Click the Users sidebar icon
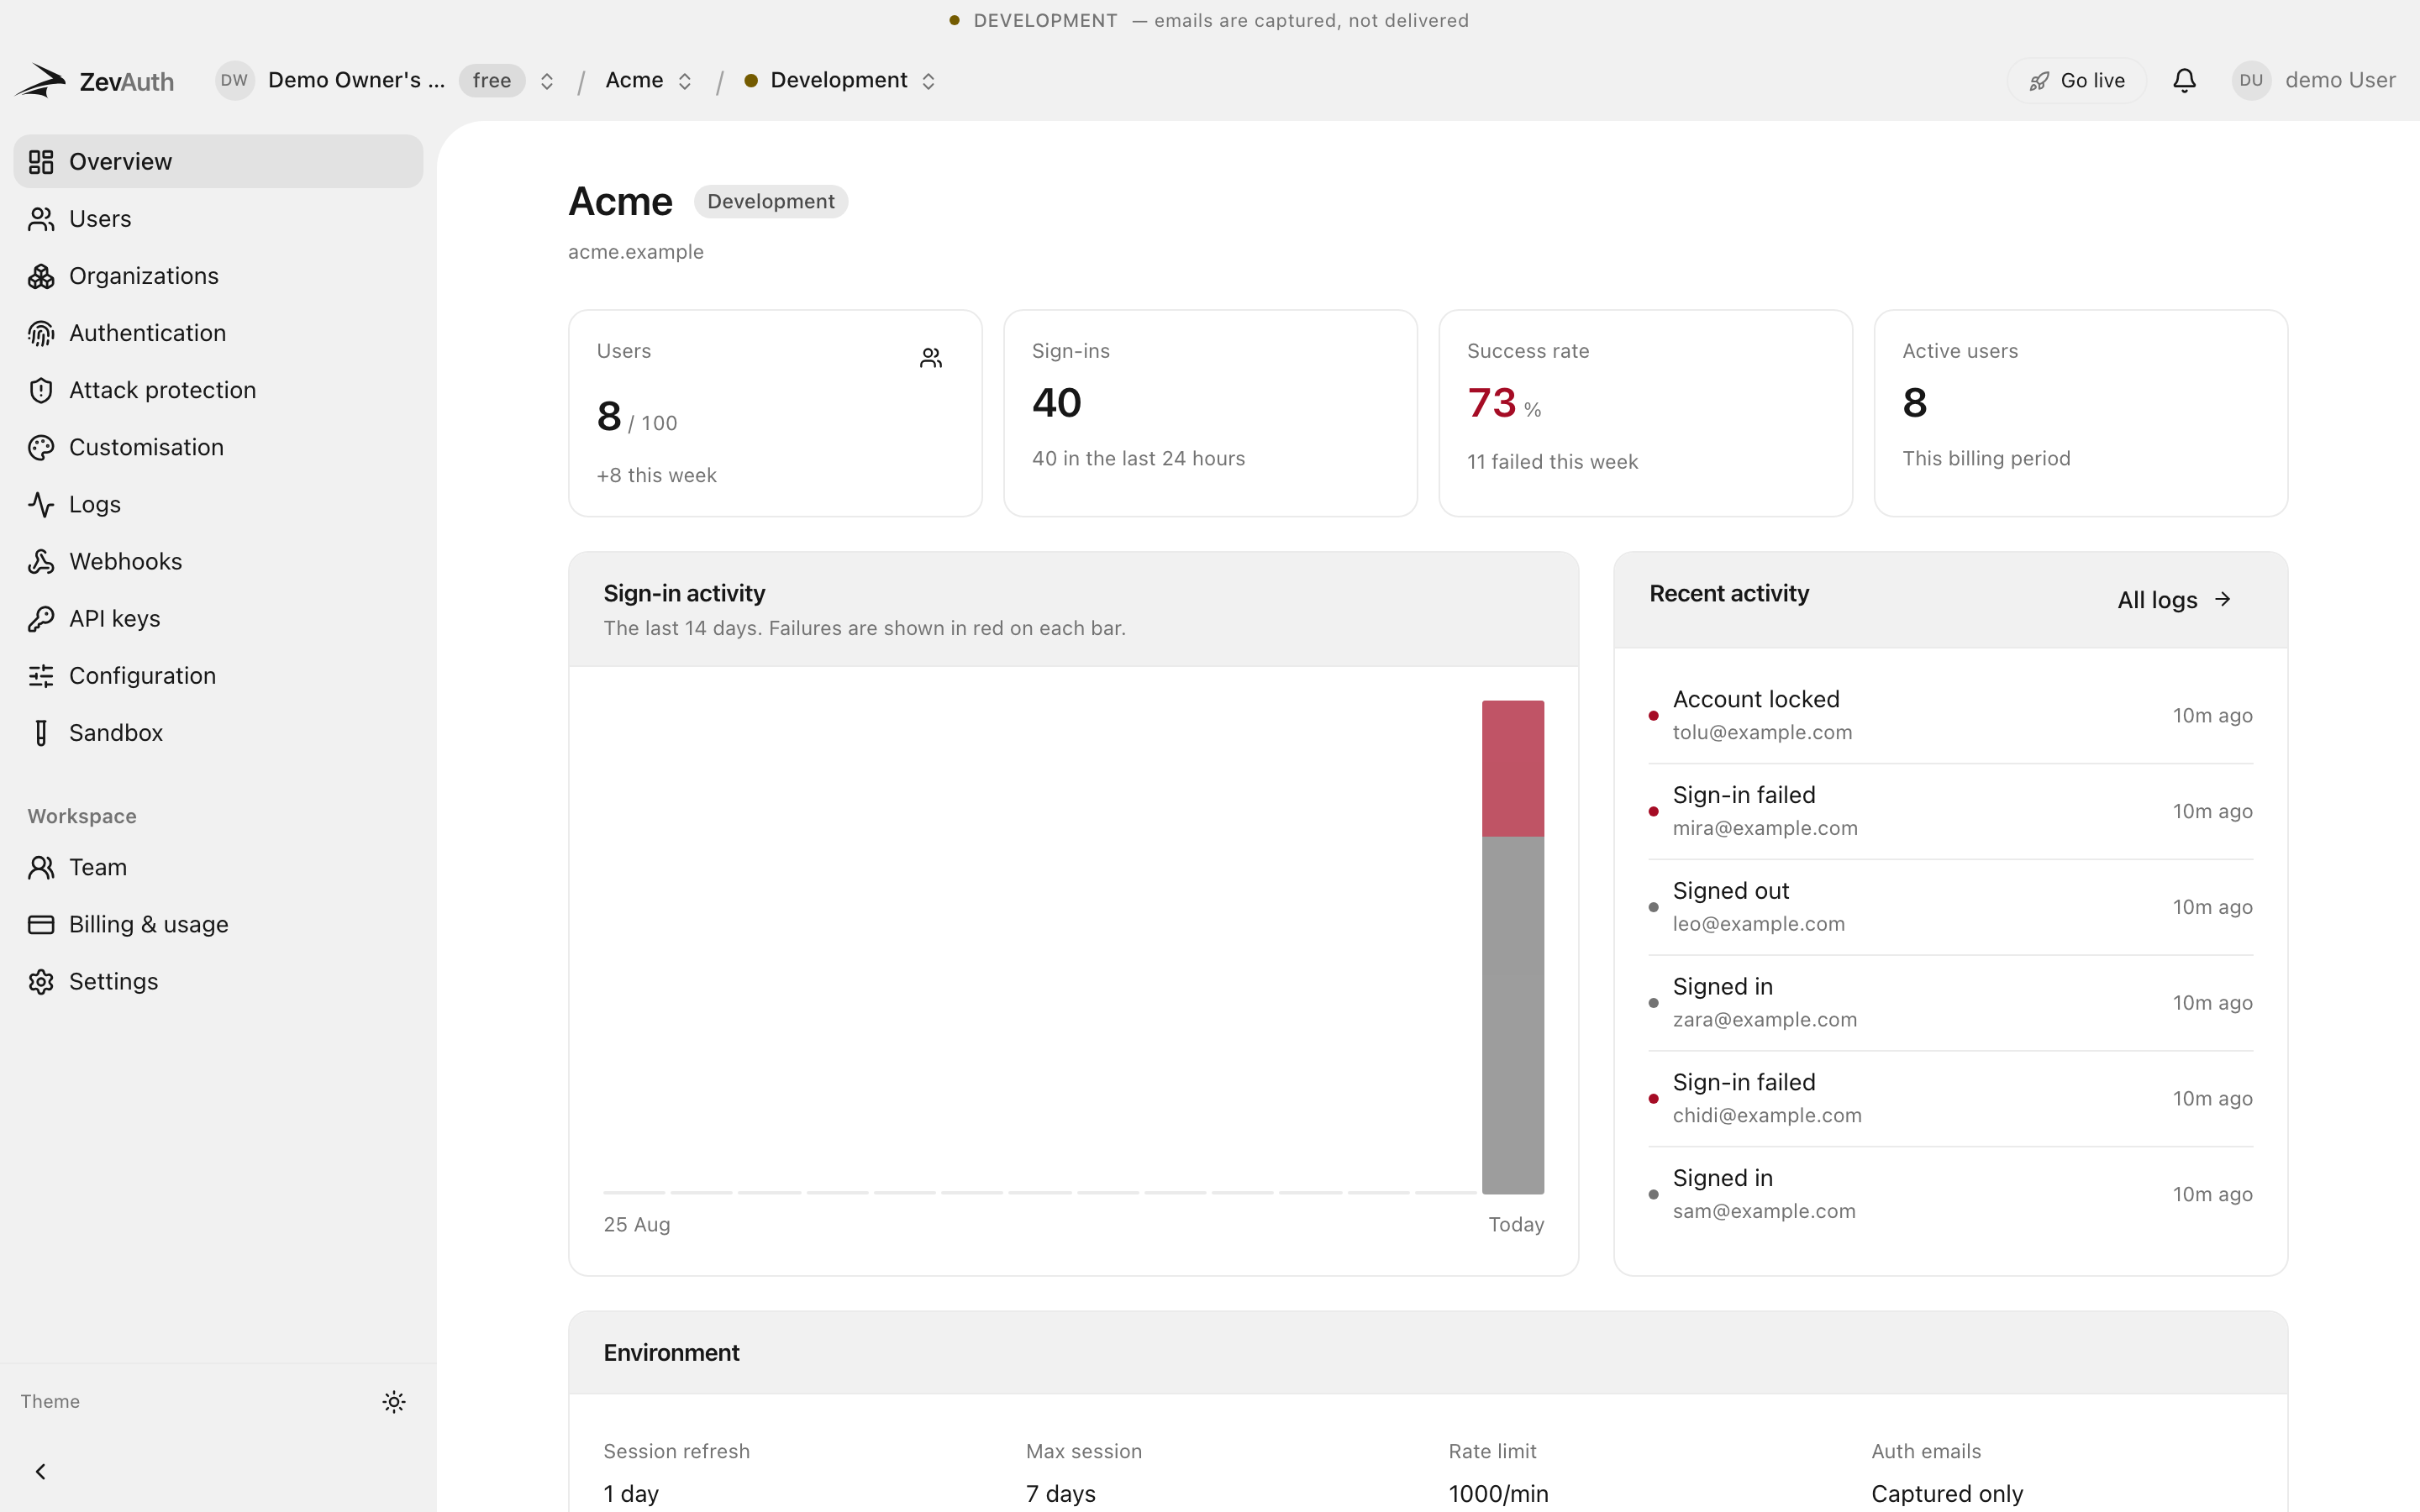Viewport: 2420px width, 1512px height. [x=41, y=219]
